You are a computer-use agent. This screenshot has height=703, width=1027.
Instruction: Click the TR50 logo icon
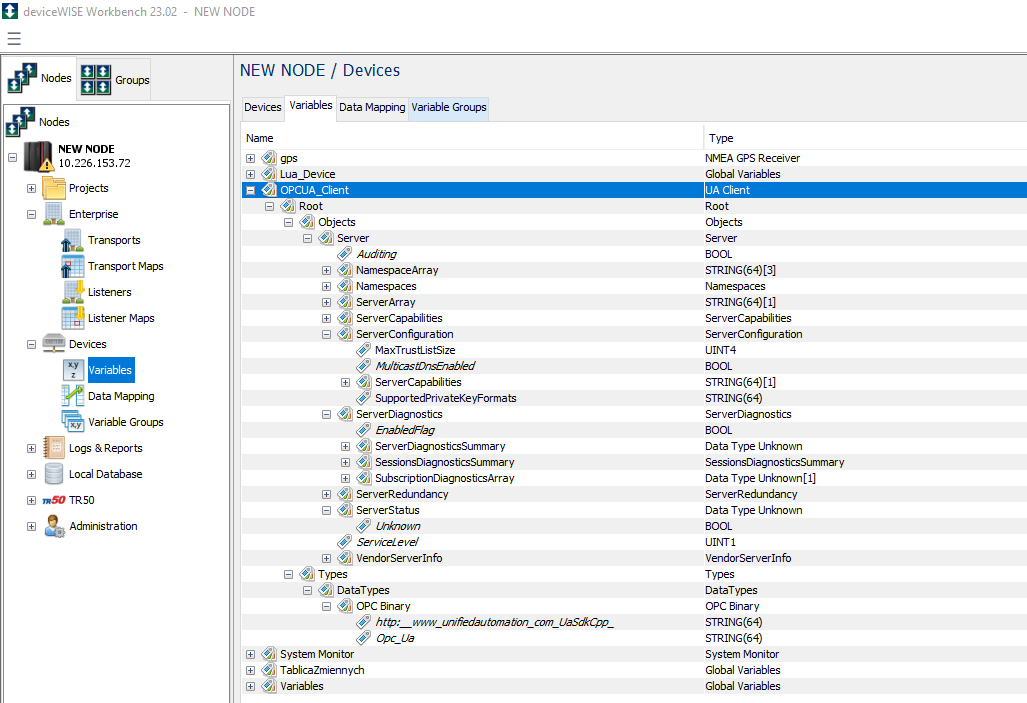click(54, 500)
